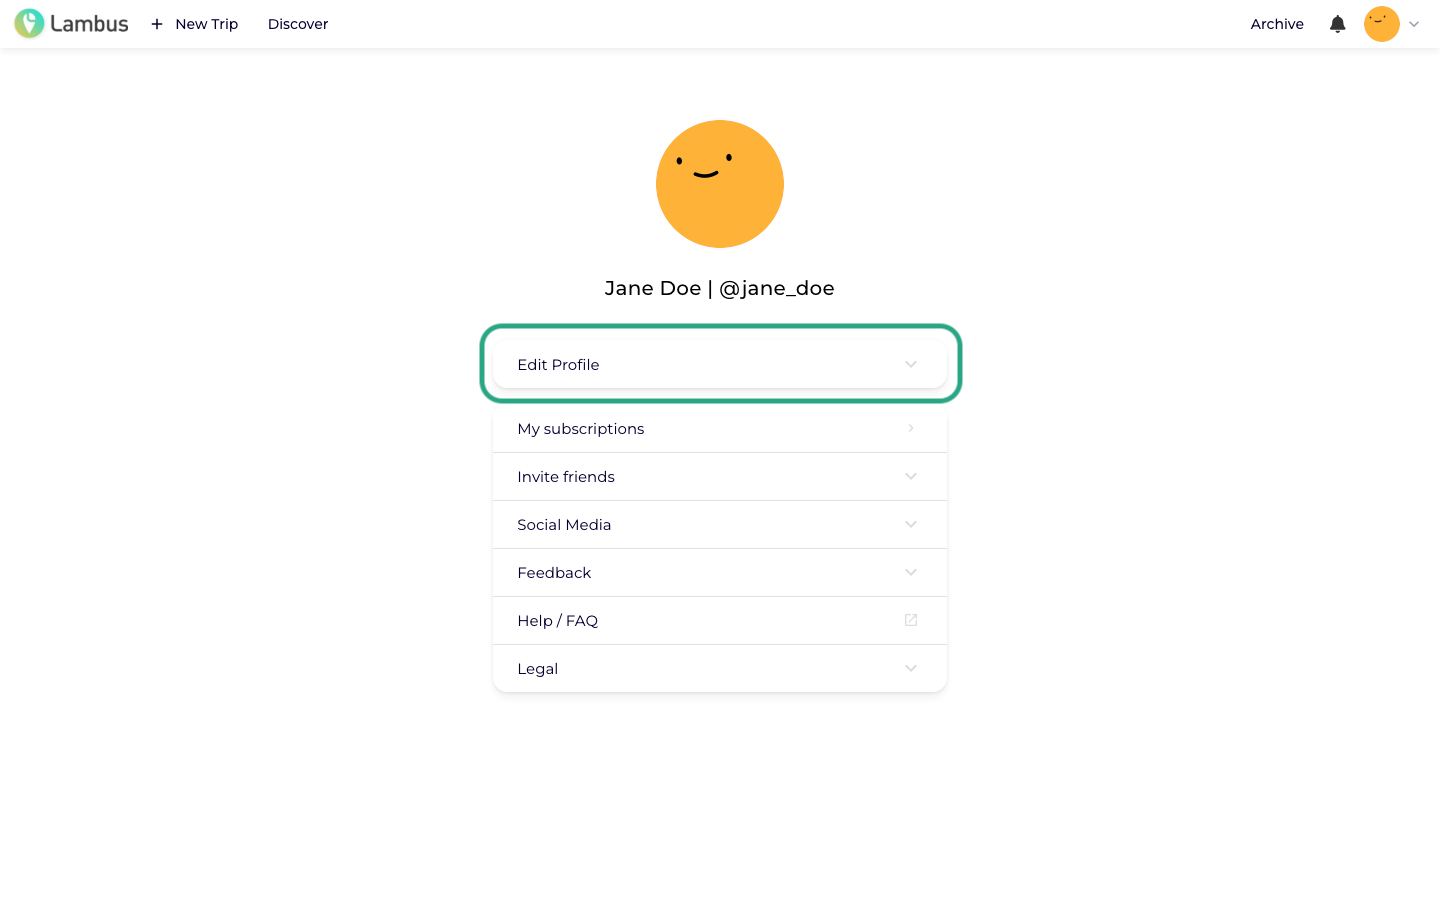
Task: Click the large orange profile avatar
Action: pos(720,184)
